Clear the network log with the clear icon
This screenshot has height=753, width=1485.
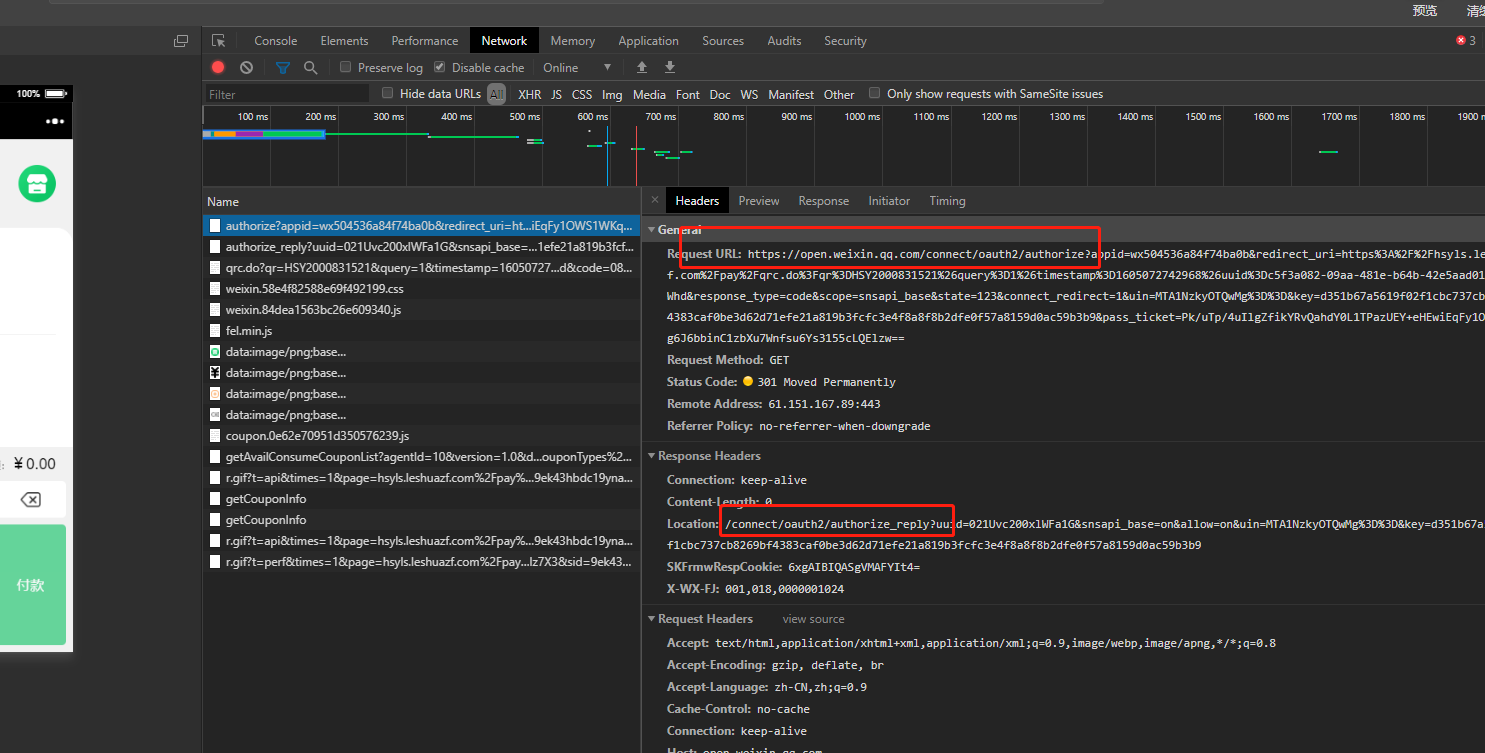pos(246,67)
